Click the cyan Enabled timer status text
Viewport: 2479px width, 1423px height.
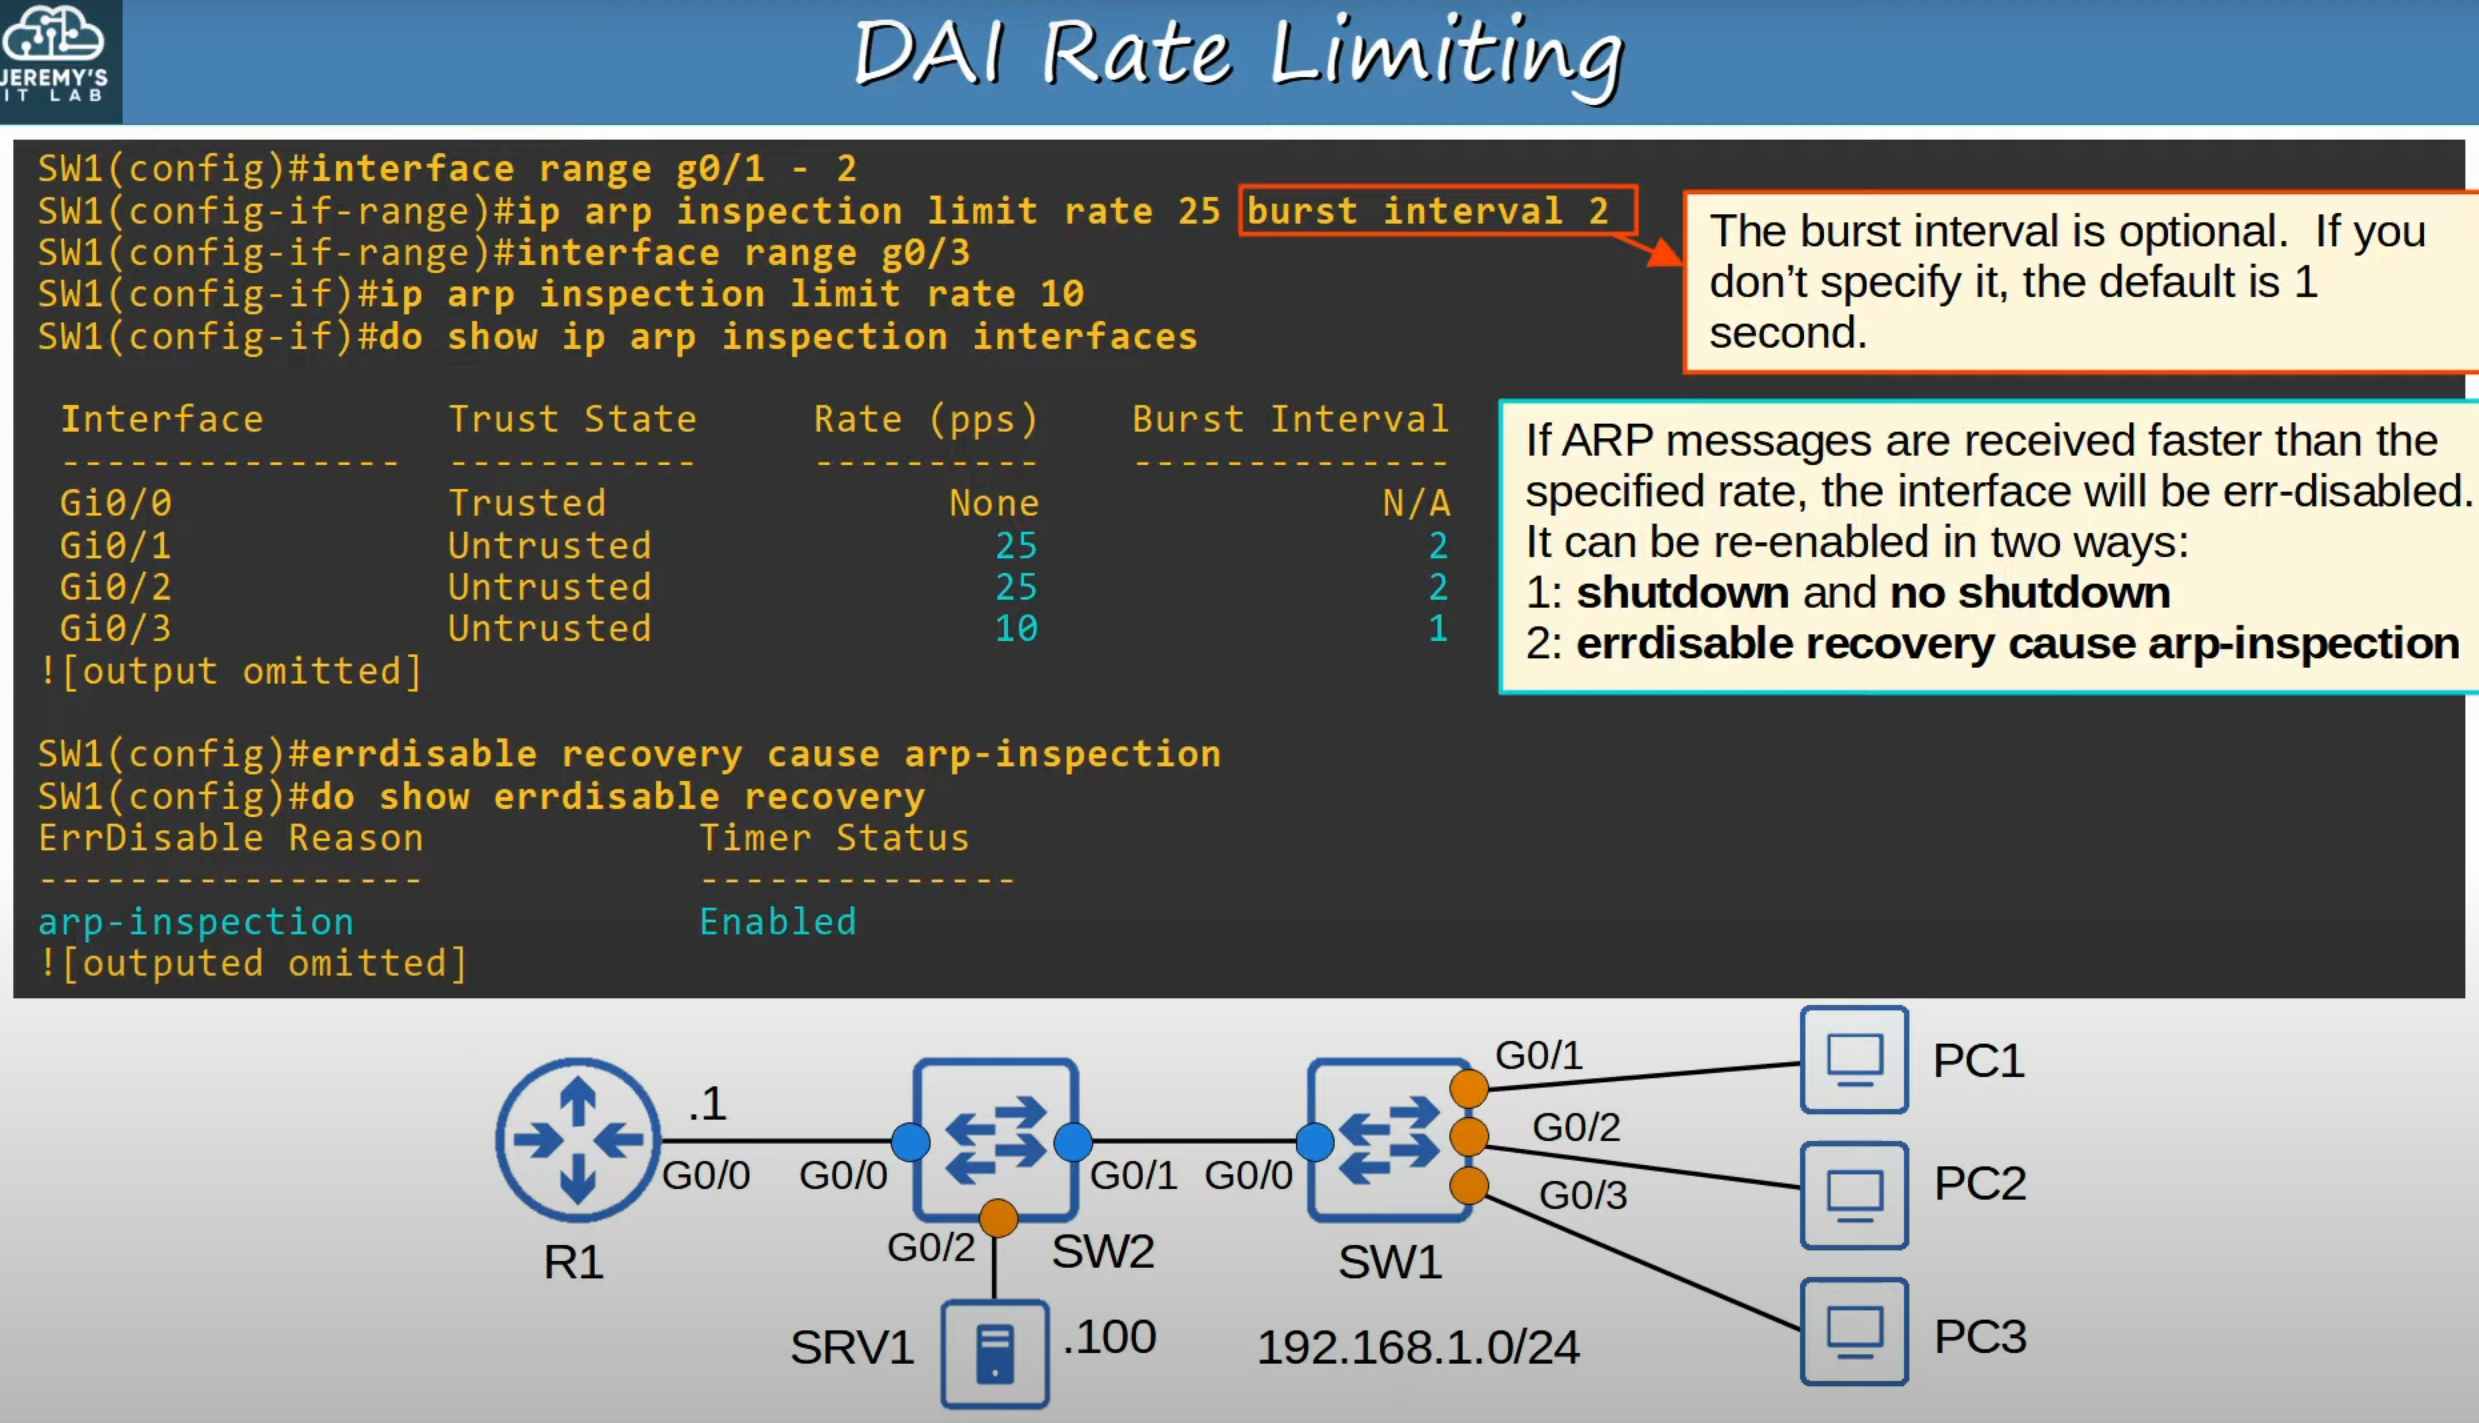click(777, 921)
